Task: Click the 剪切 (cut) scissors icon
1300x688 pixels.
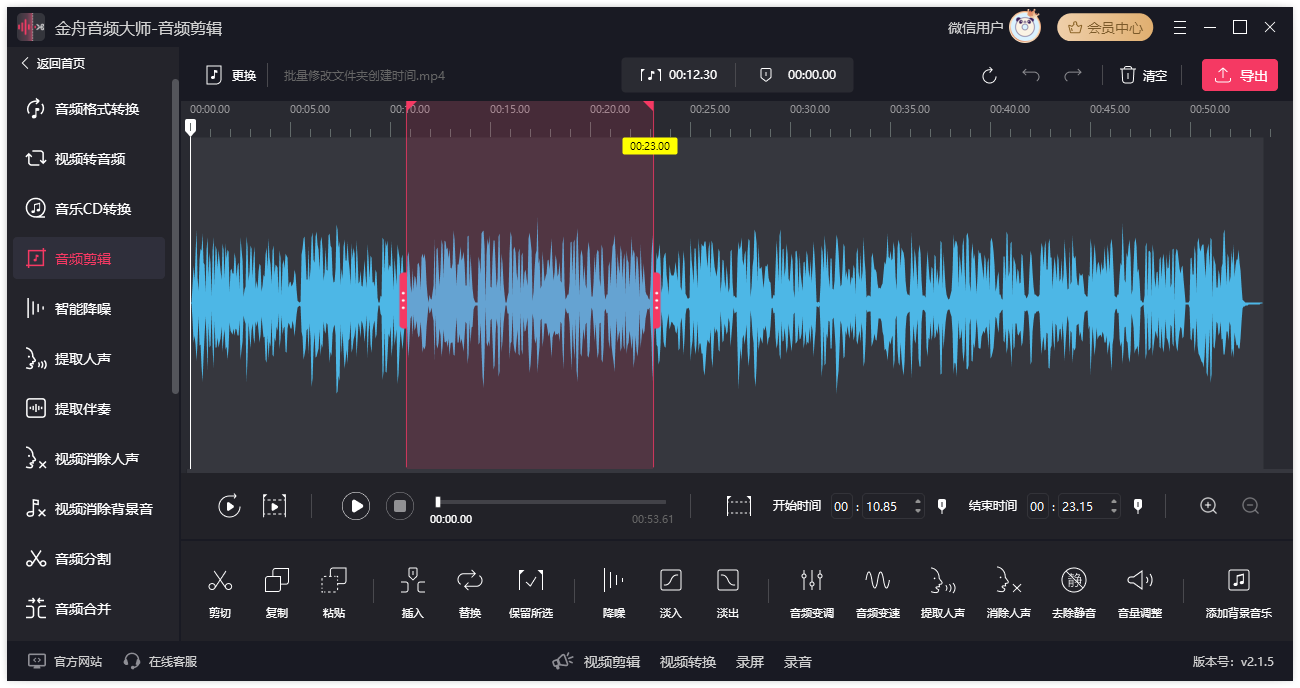Action: pyautogui.click(x=220, y=581)
